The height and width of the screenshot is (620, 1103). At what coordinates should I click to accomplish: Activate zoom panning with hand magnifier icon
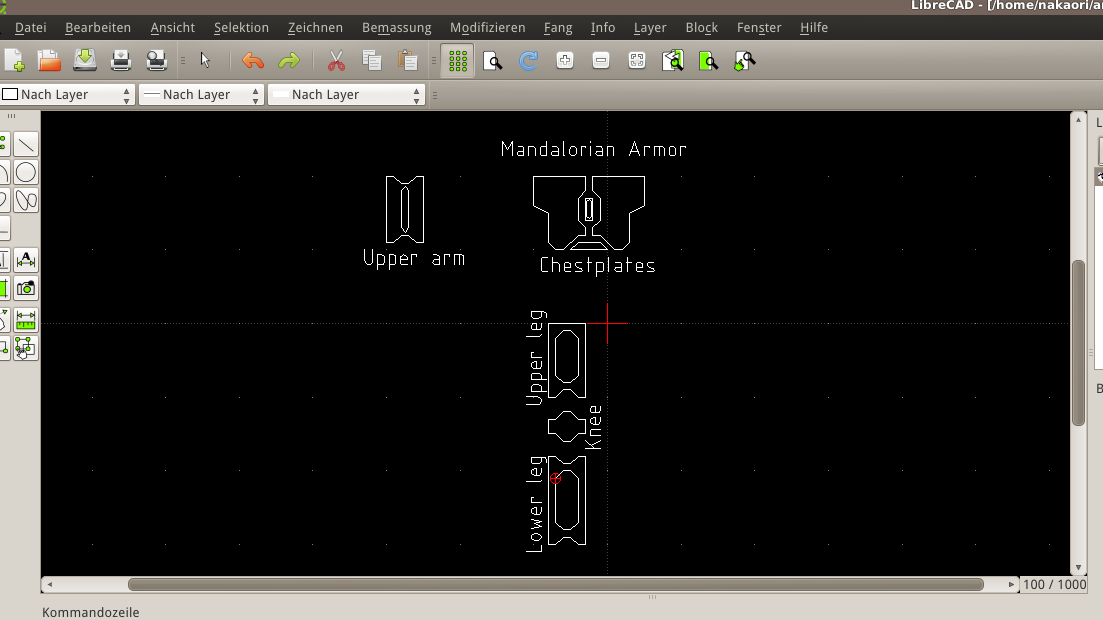[744, 61]
